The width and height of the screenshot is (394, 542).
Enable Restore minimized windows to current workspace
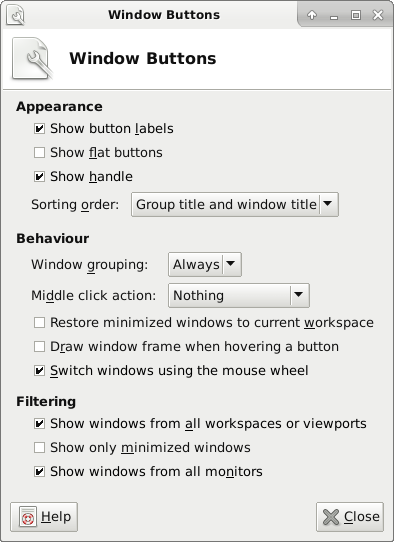tap(39, 323)
